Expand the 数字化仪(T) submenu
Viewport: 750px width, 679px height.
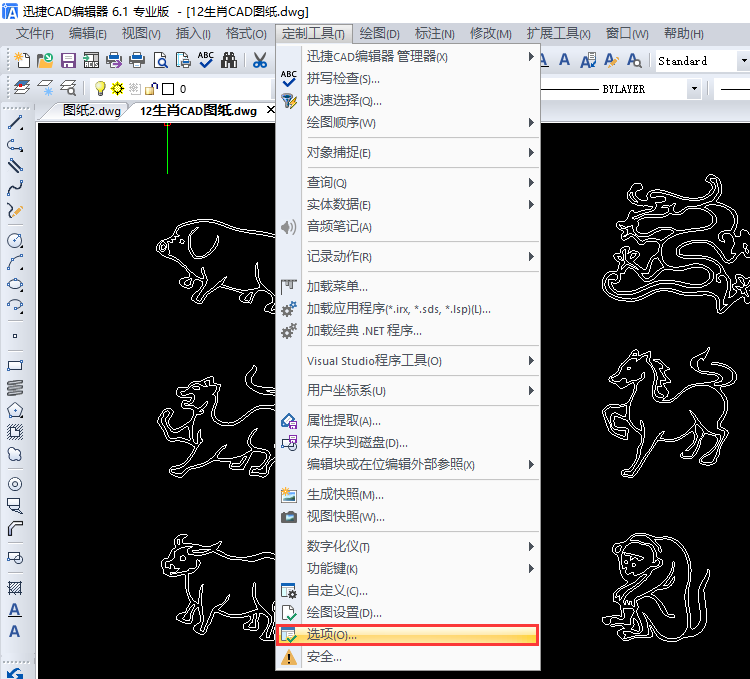(408, 546)
